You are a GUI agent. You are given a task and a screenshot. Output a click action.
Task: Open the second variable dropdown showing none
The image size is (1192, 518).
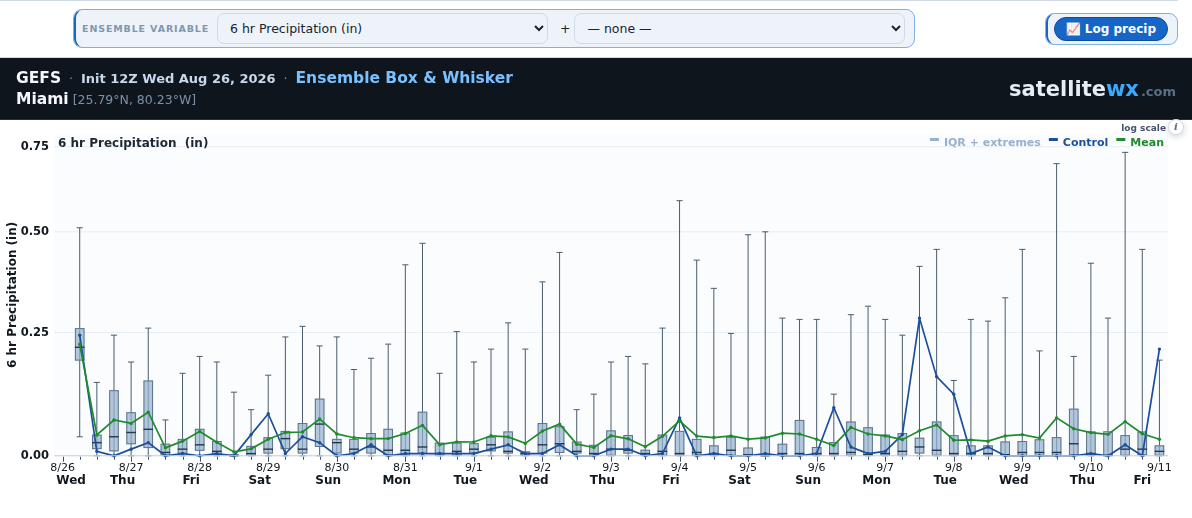pyautogui.click(x=739, y=29)
